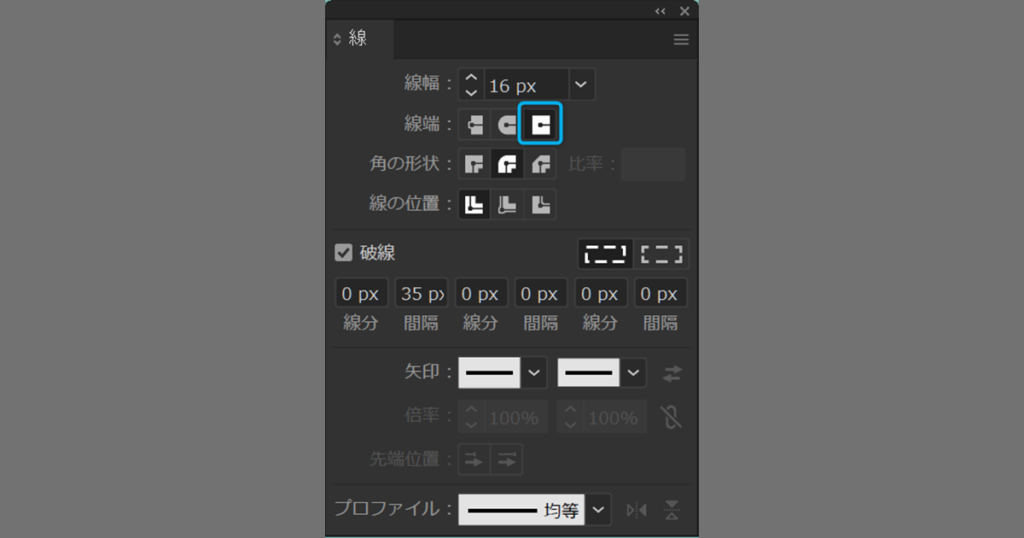This screenshot has height=538, width=1024.
Task: Uncheck the 破線 dashed line checkbox
Action: pos(343,253)
